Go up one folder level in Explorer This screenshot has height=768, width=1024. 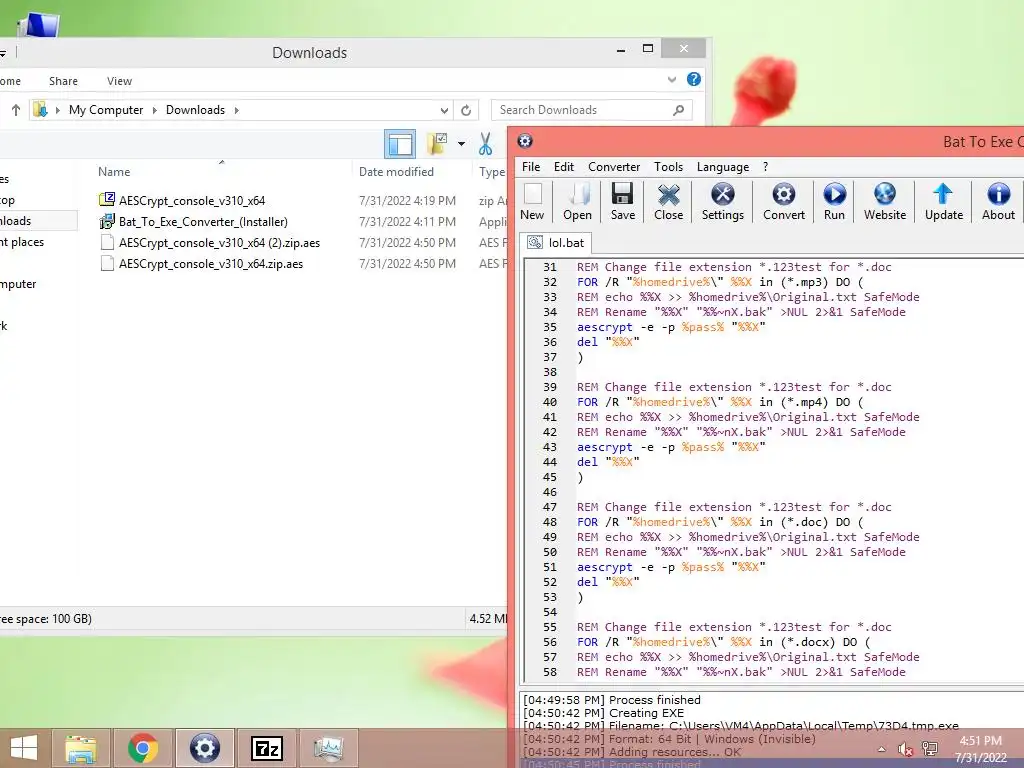coord(16,110)
